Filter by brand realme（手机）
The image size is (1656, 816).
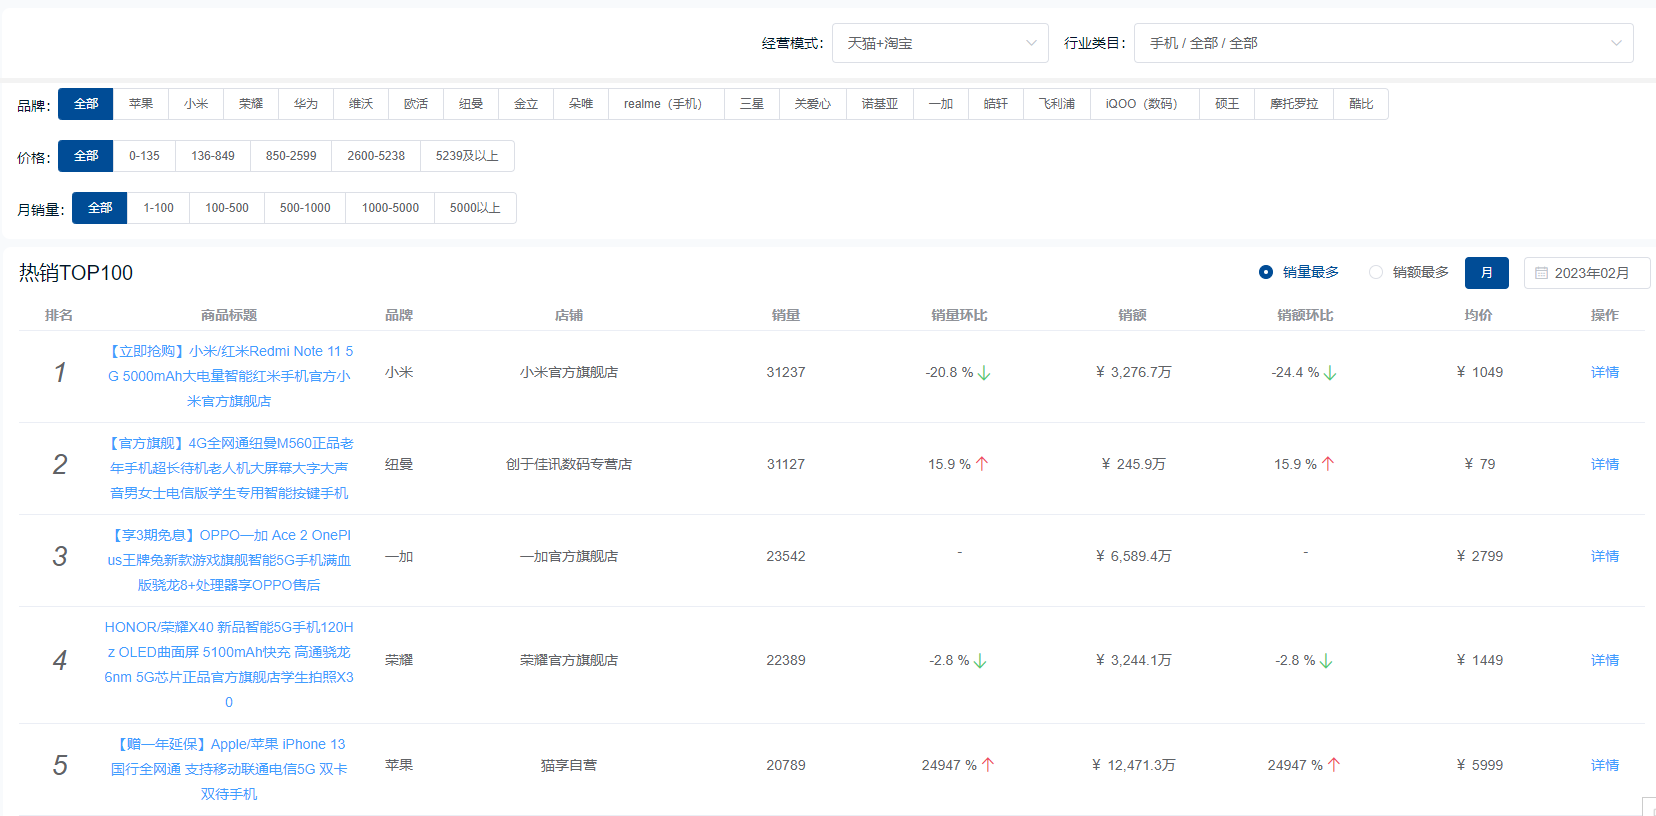pos(666,104)
